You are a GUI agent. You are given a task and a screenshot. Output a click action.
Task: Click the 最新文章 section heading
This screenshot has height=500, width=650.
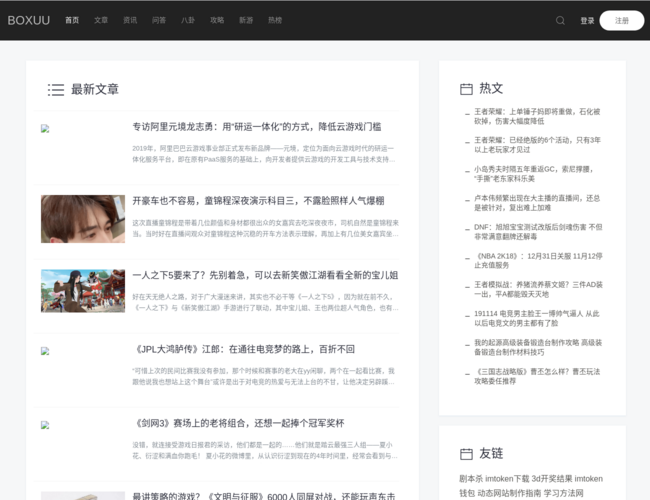(x=95, y=89)
